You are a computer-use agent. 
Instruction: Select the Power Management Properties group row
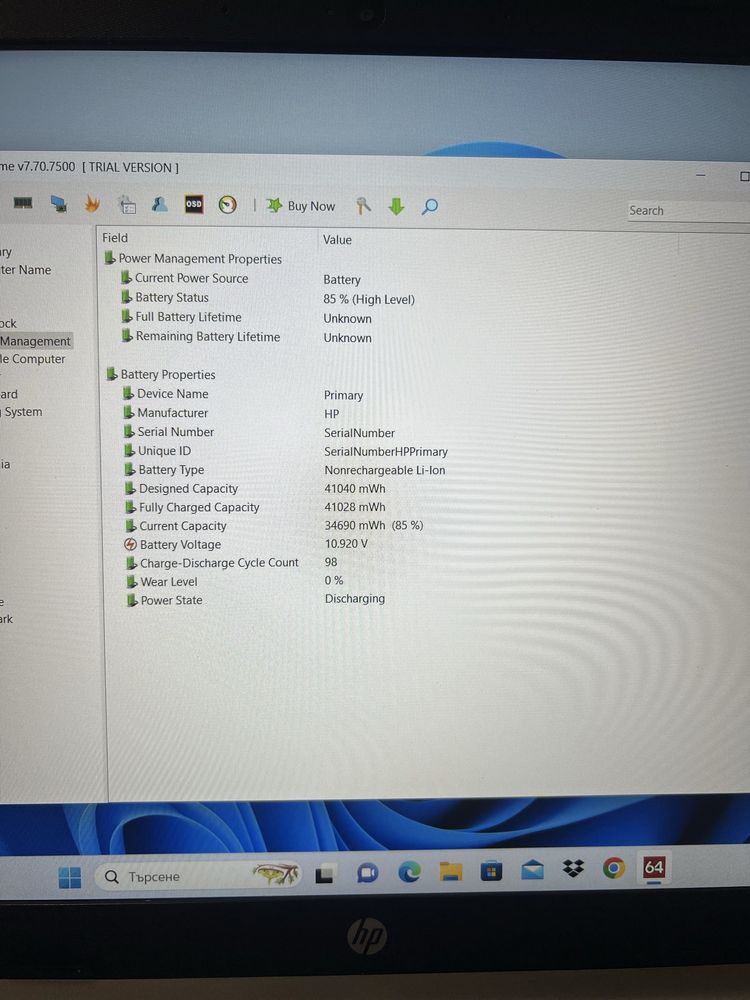pos(193,259)
